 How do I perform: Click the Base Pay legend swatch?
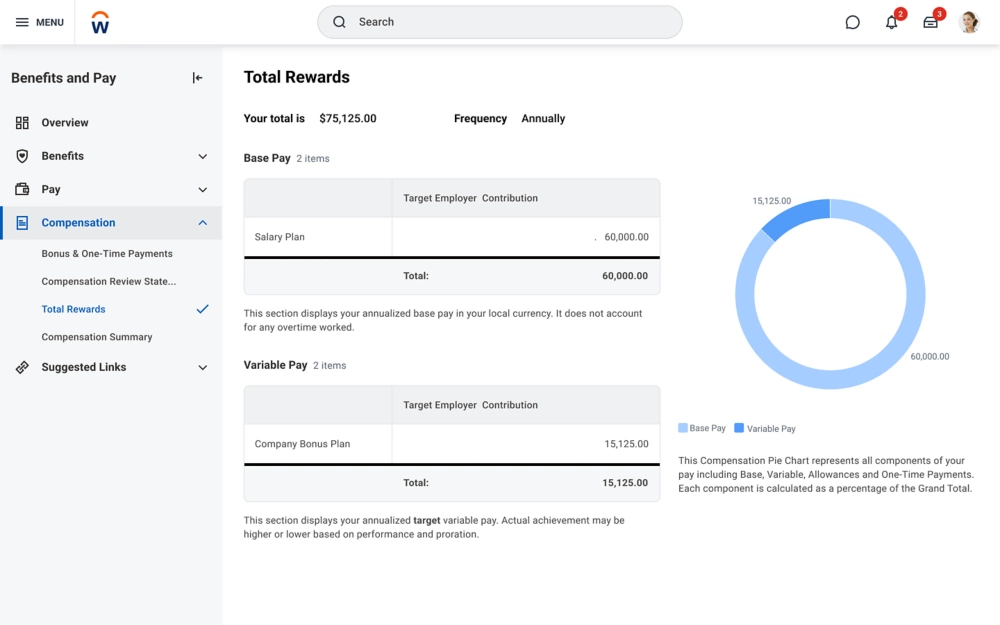[683, 428]
